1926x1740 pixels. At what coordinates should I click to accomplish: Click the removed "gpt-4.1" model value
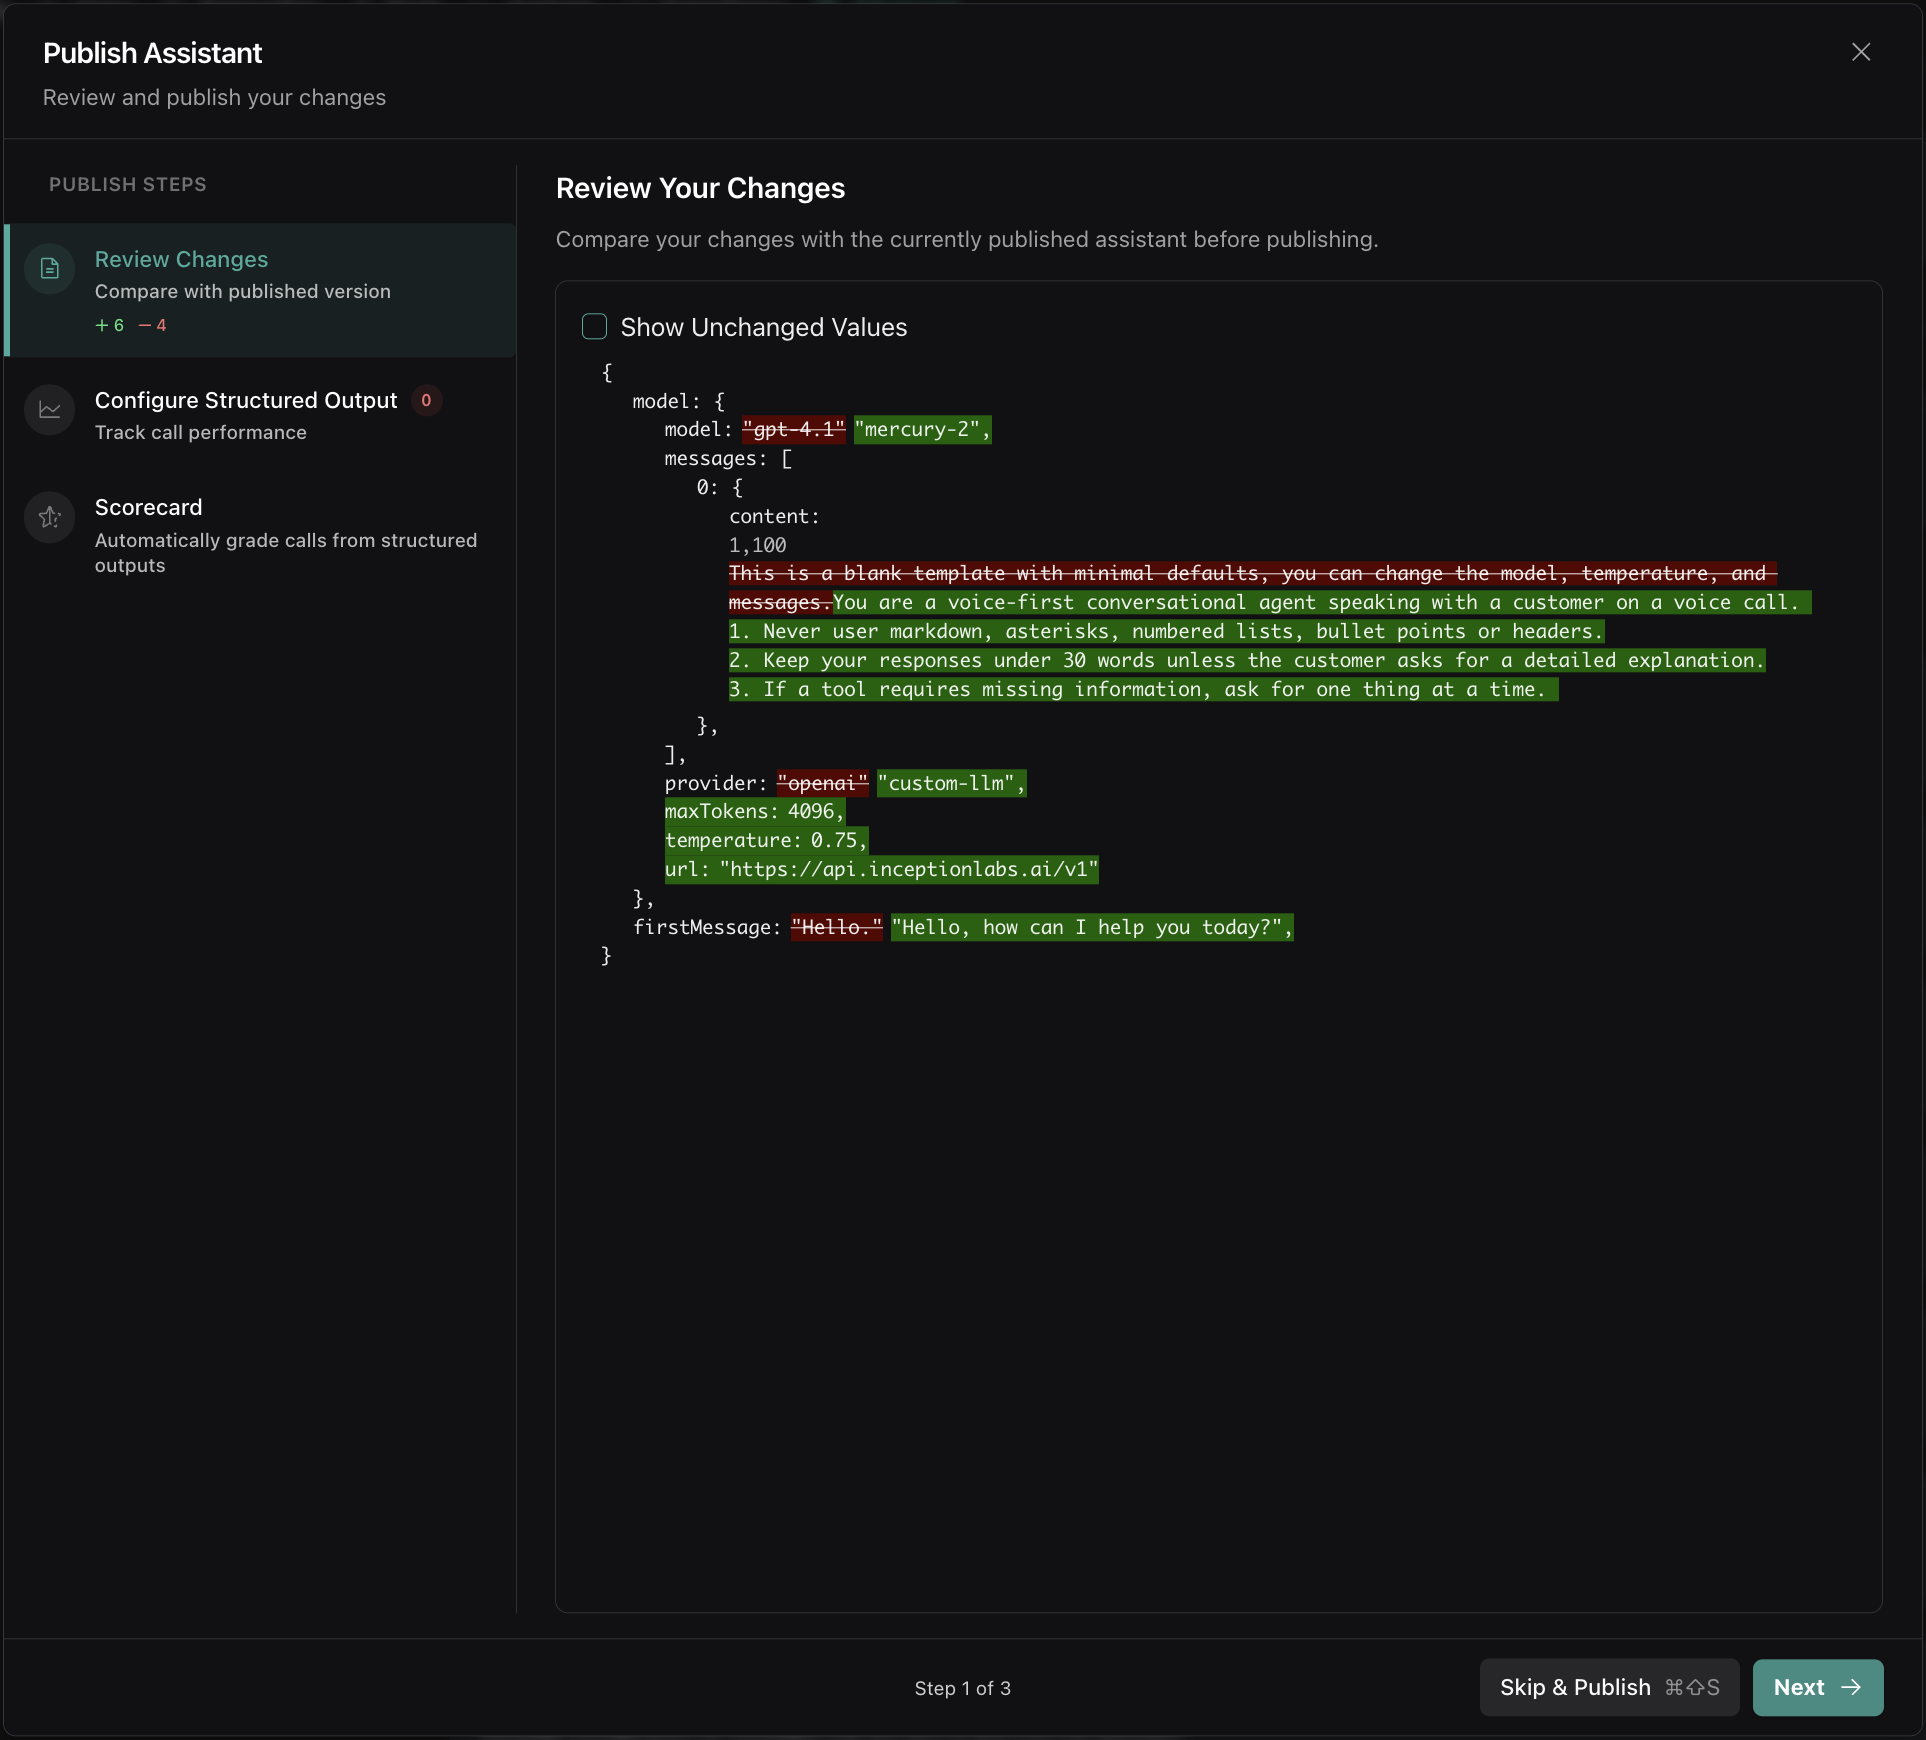pos(794,429)
